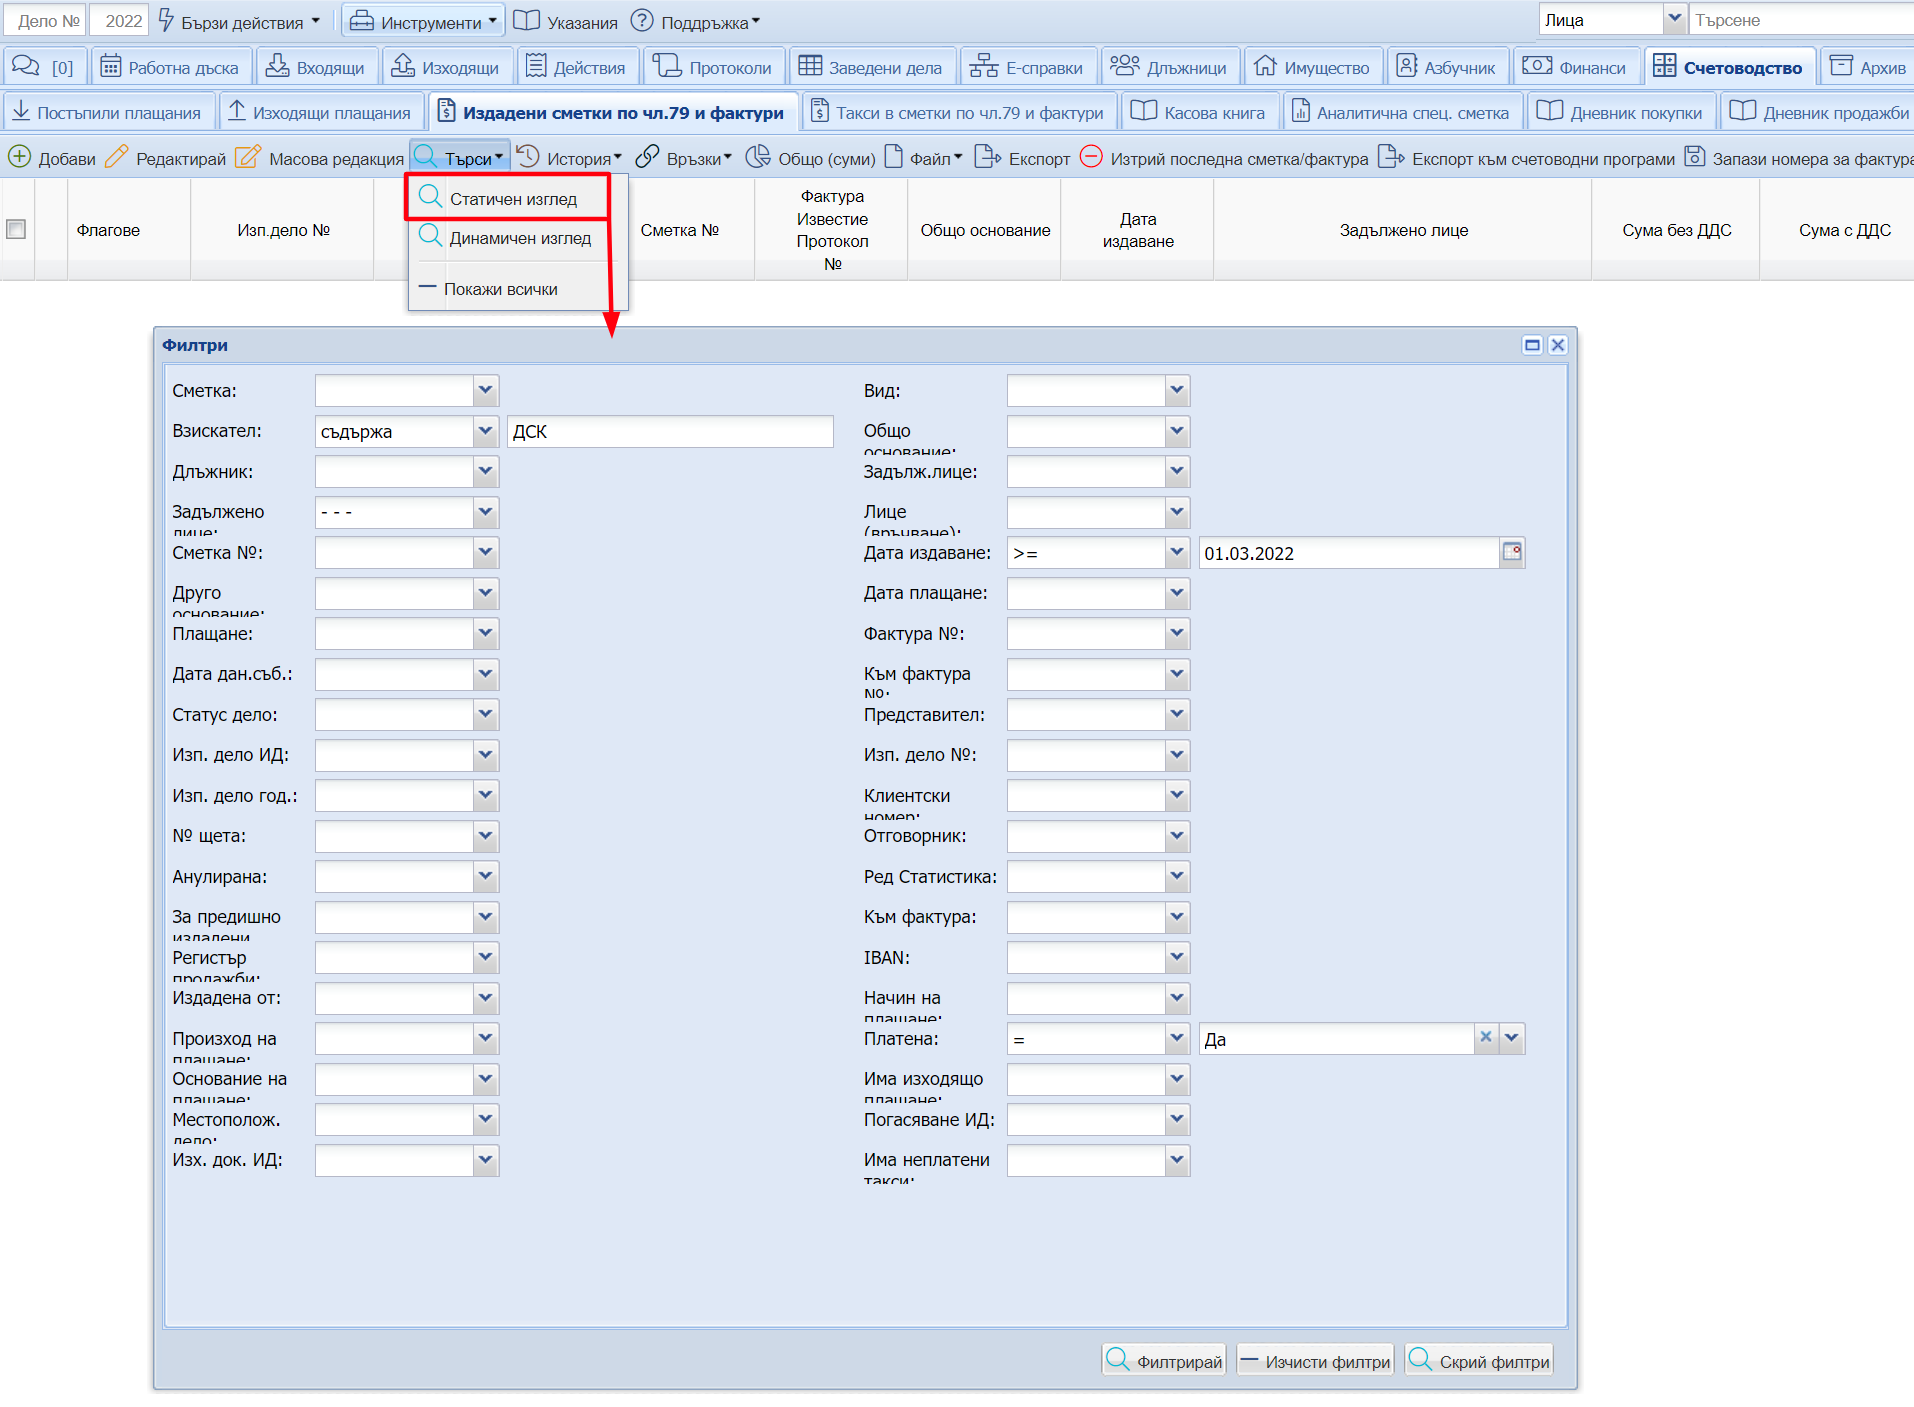
Task: Open the История dropdown
Action: coord(569,158)
